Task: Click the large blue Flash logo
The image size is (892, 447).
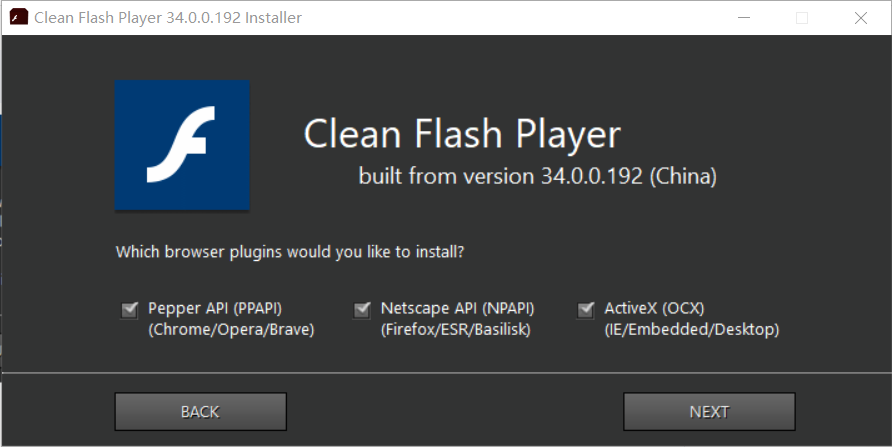Action: [182, 145]
